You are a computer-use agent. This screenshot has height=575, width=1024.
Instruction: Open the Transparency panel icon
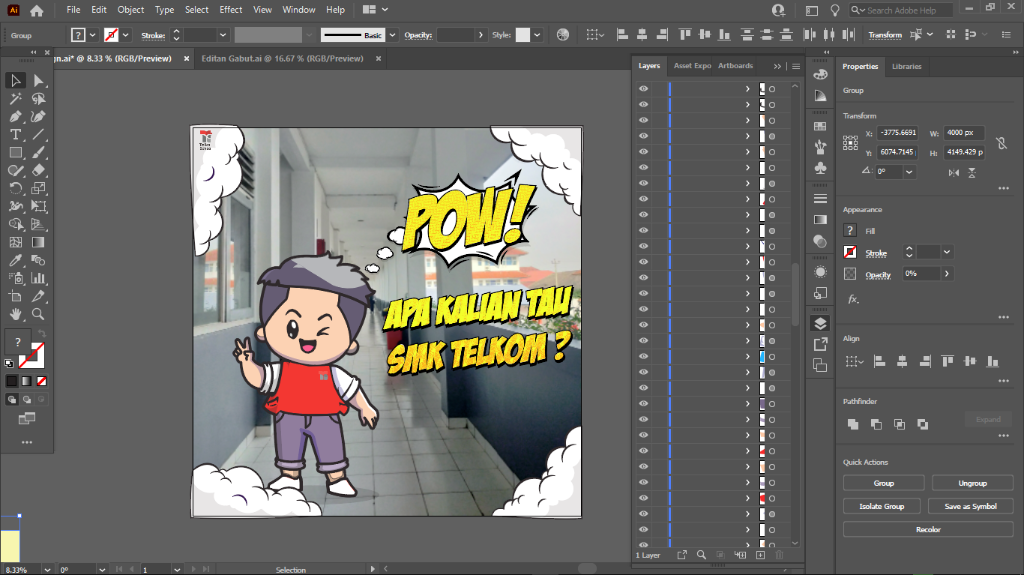[820, 242]
